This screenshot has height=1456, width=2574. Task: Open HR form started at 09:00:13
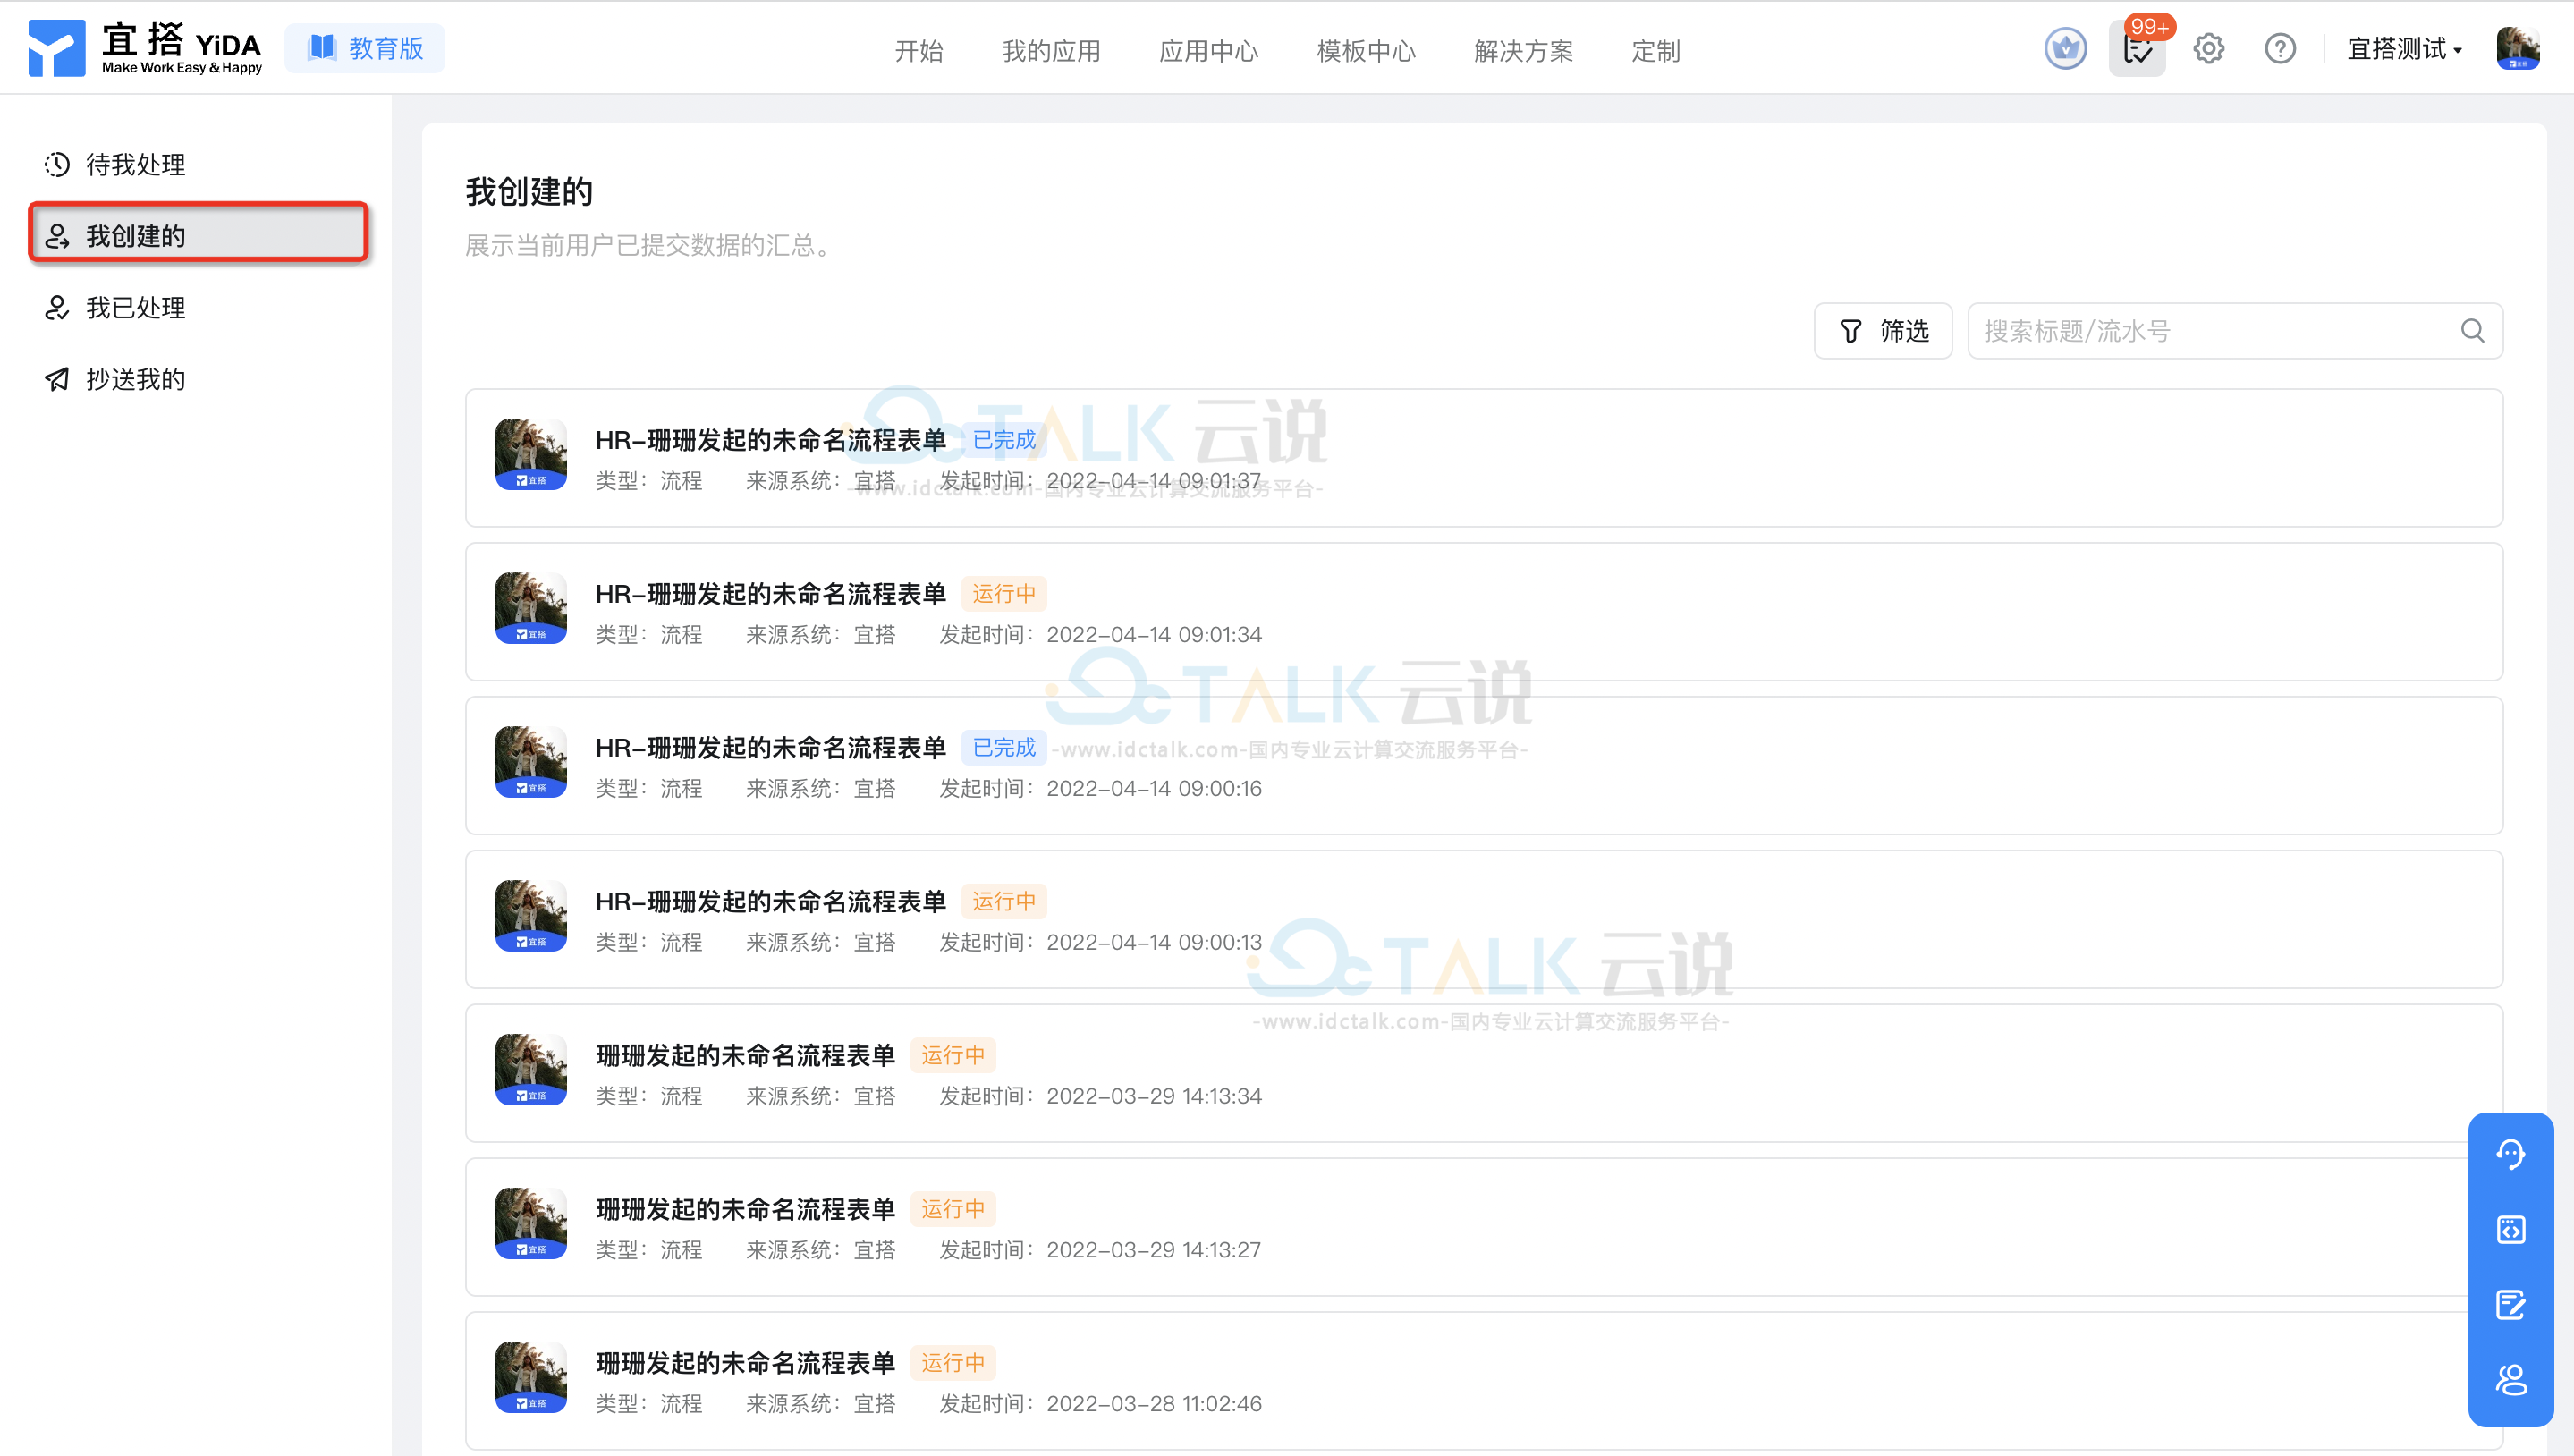[x=1484, y=920]
